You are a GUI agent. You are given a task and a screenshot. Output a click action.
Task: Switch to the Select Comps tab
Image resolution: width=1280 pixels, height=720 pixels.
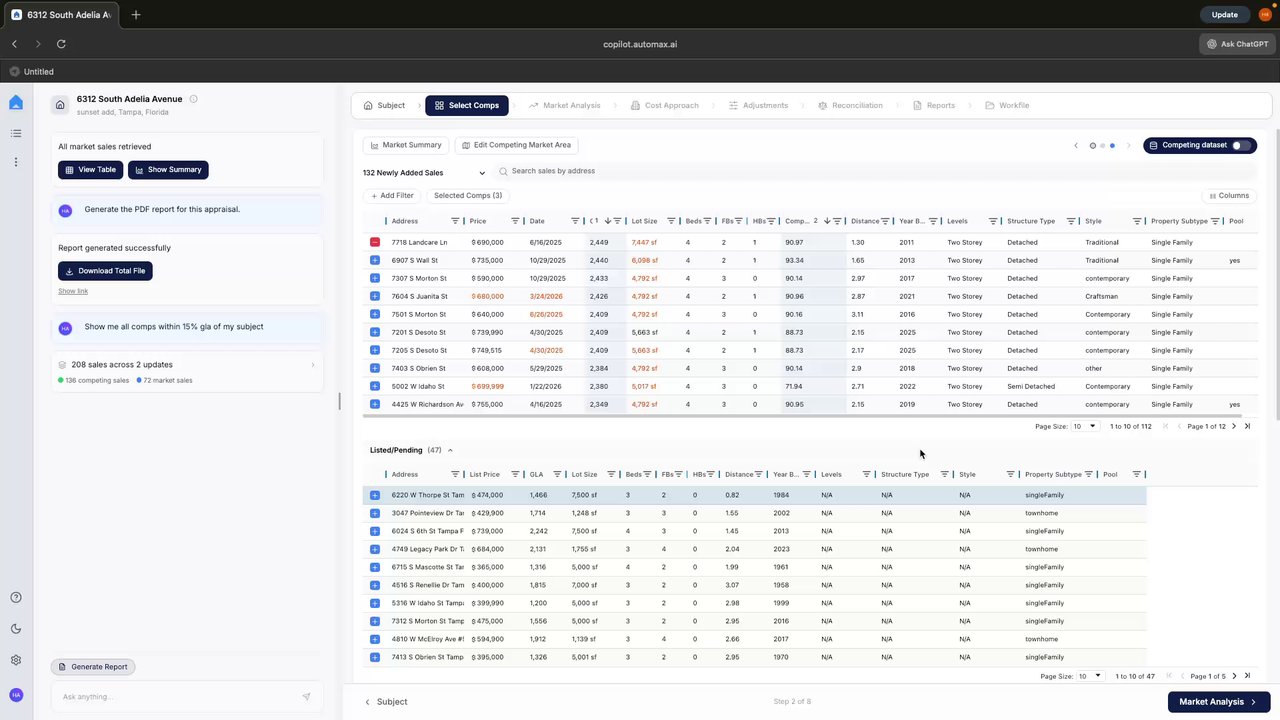467,105
